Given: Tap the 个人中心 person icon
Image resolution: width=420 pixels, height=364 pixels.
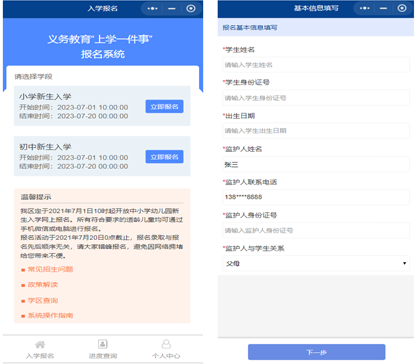Looking at the screenshot, I should [x=166, y=344].
